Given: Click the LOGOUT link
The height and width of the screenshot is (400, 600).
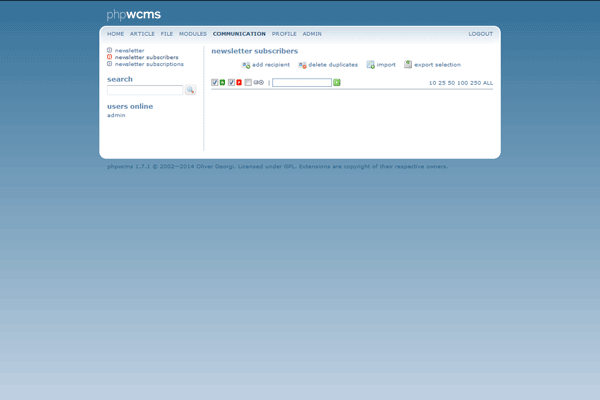Looking at the screenshot, I should coord(480,34).
